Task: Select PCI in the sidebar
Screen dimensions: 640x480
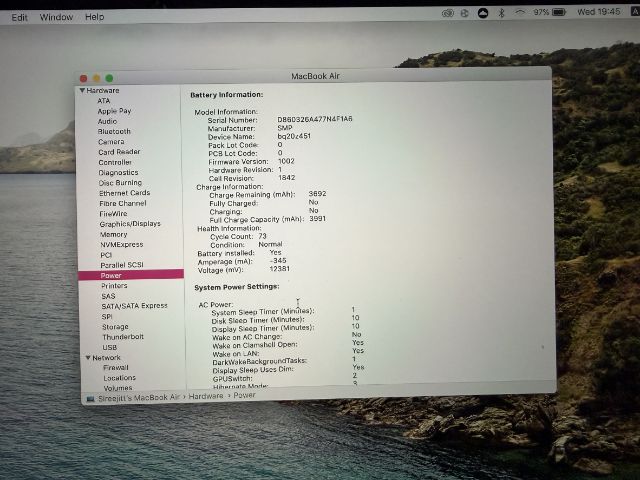Action: coord(106,255)
